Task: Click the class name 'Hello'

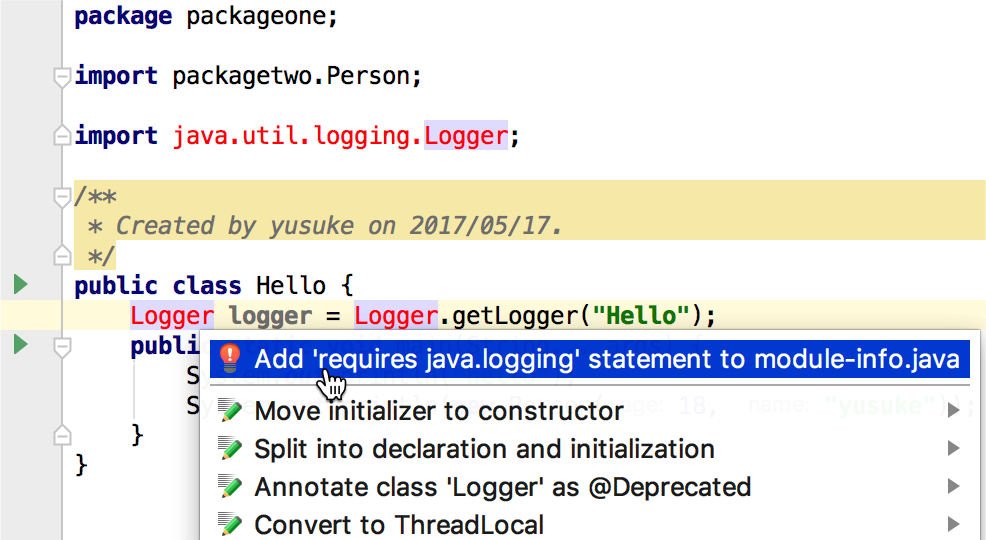Action: point(291,285)
